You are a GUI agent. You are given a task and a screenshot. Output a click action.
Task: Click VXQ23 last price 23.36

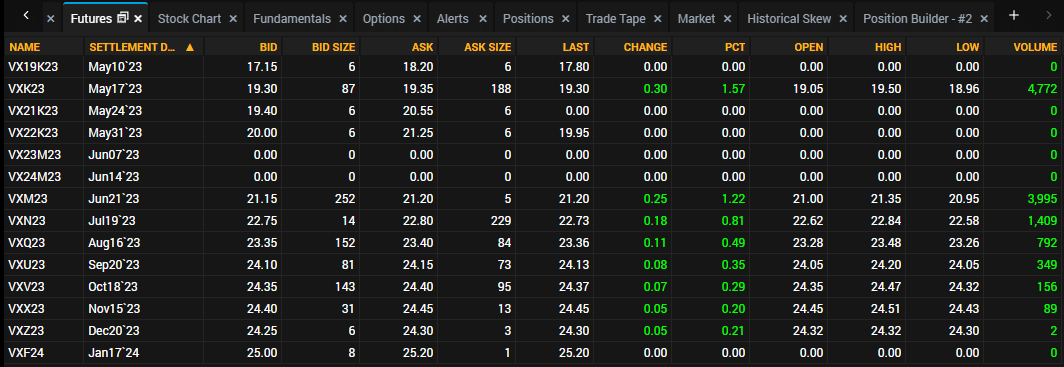tap(575, 243)
